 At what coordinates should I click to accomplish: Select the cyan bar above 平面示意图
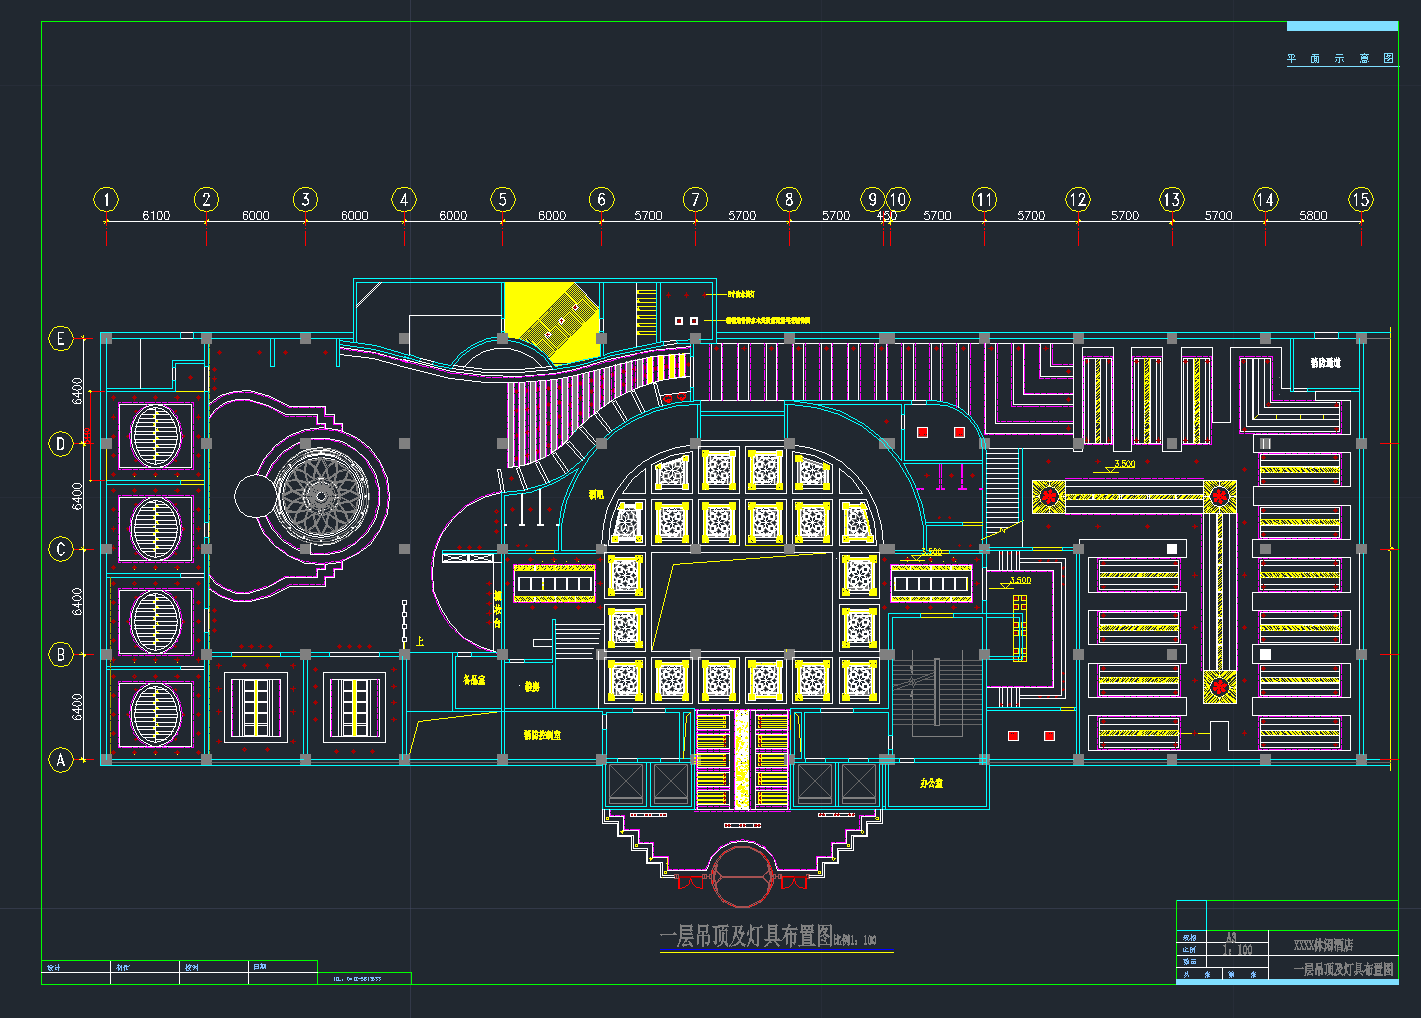(1342, 26)
